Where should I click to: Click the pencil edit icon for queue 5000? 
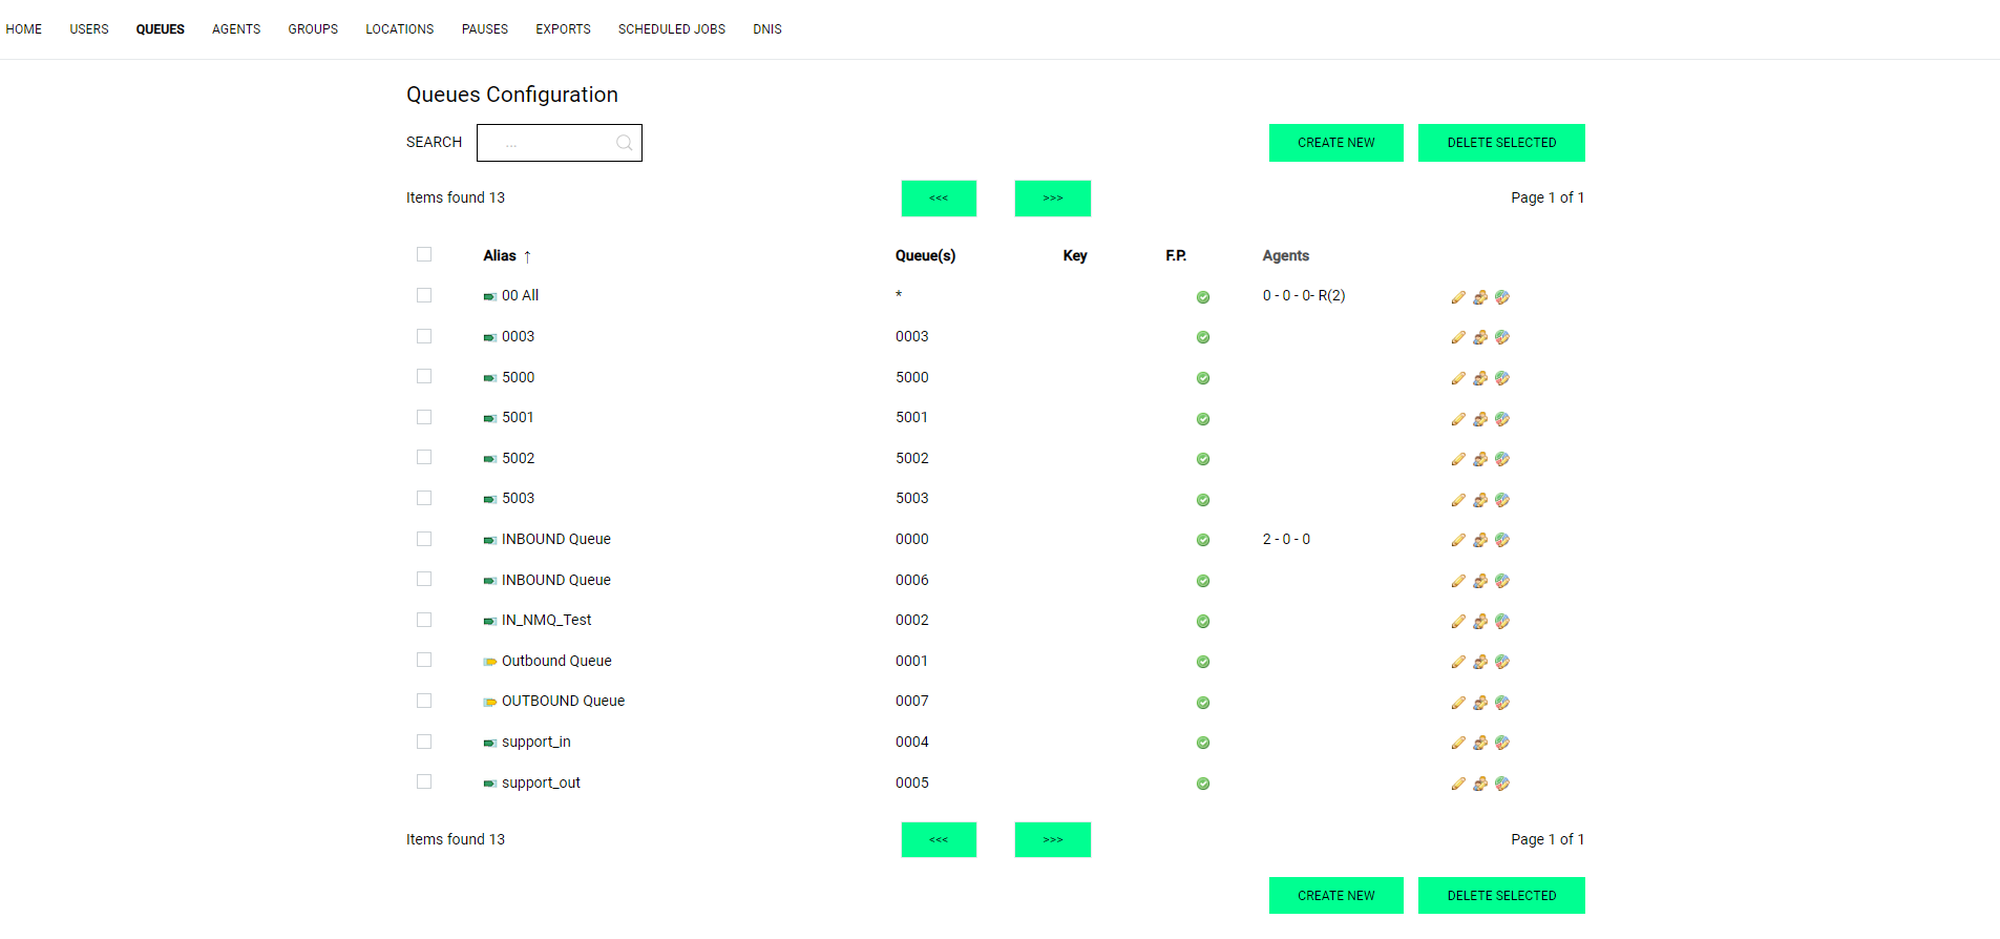(1458, 378)
